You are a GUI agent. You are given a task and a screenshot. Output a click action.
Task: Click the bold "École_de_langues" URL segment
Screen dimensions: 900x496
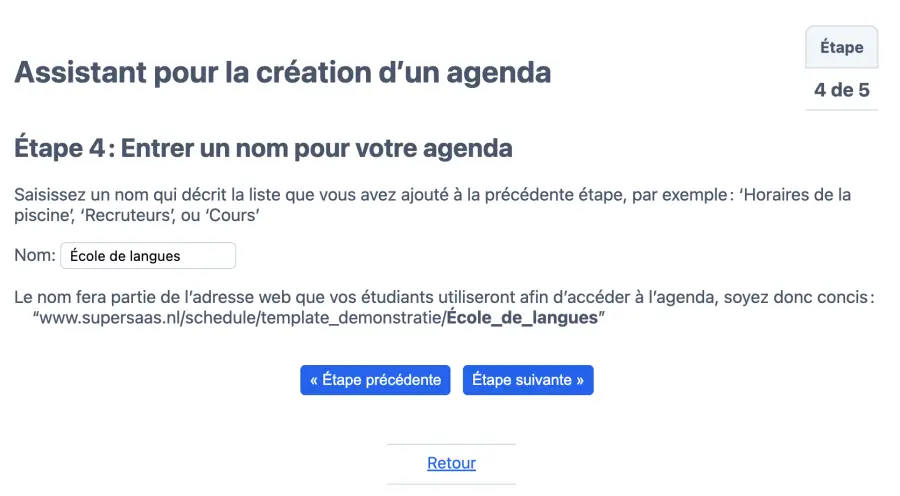point(522,318)
